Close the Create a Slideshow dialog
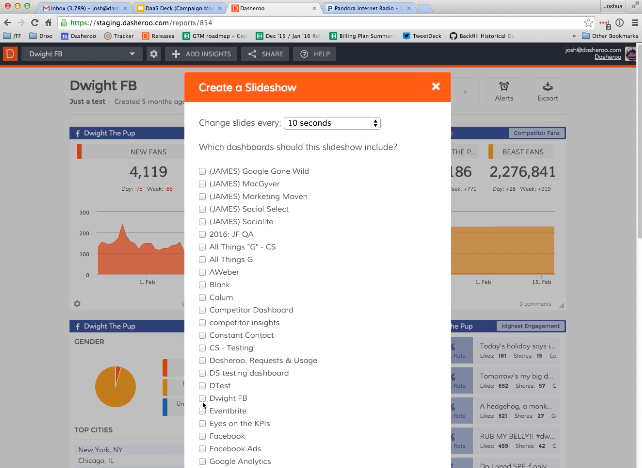The height and width of the screenshot is (468, 642). [x=436, y=86]
